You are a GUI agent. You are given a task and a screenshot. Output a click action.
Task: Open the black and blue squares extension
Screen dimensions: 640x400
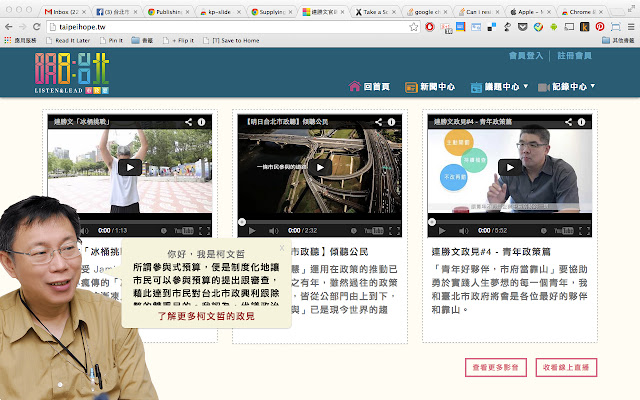[x=492, y=27]
